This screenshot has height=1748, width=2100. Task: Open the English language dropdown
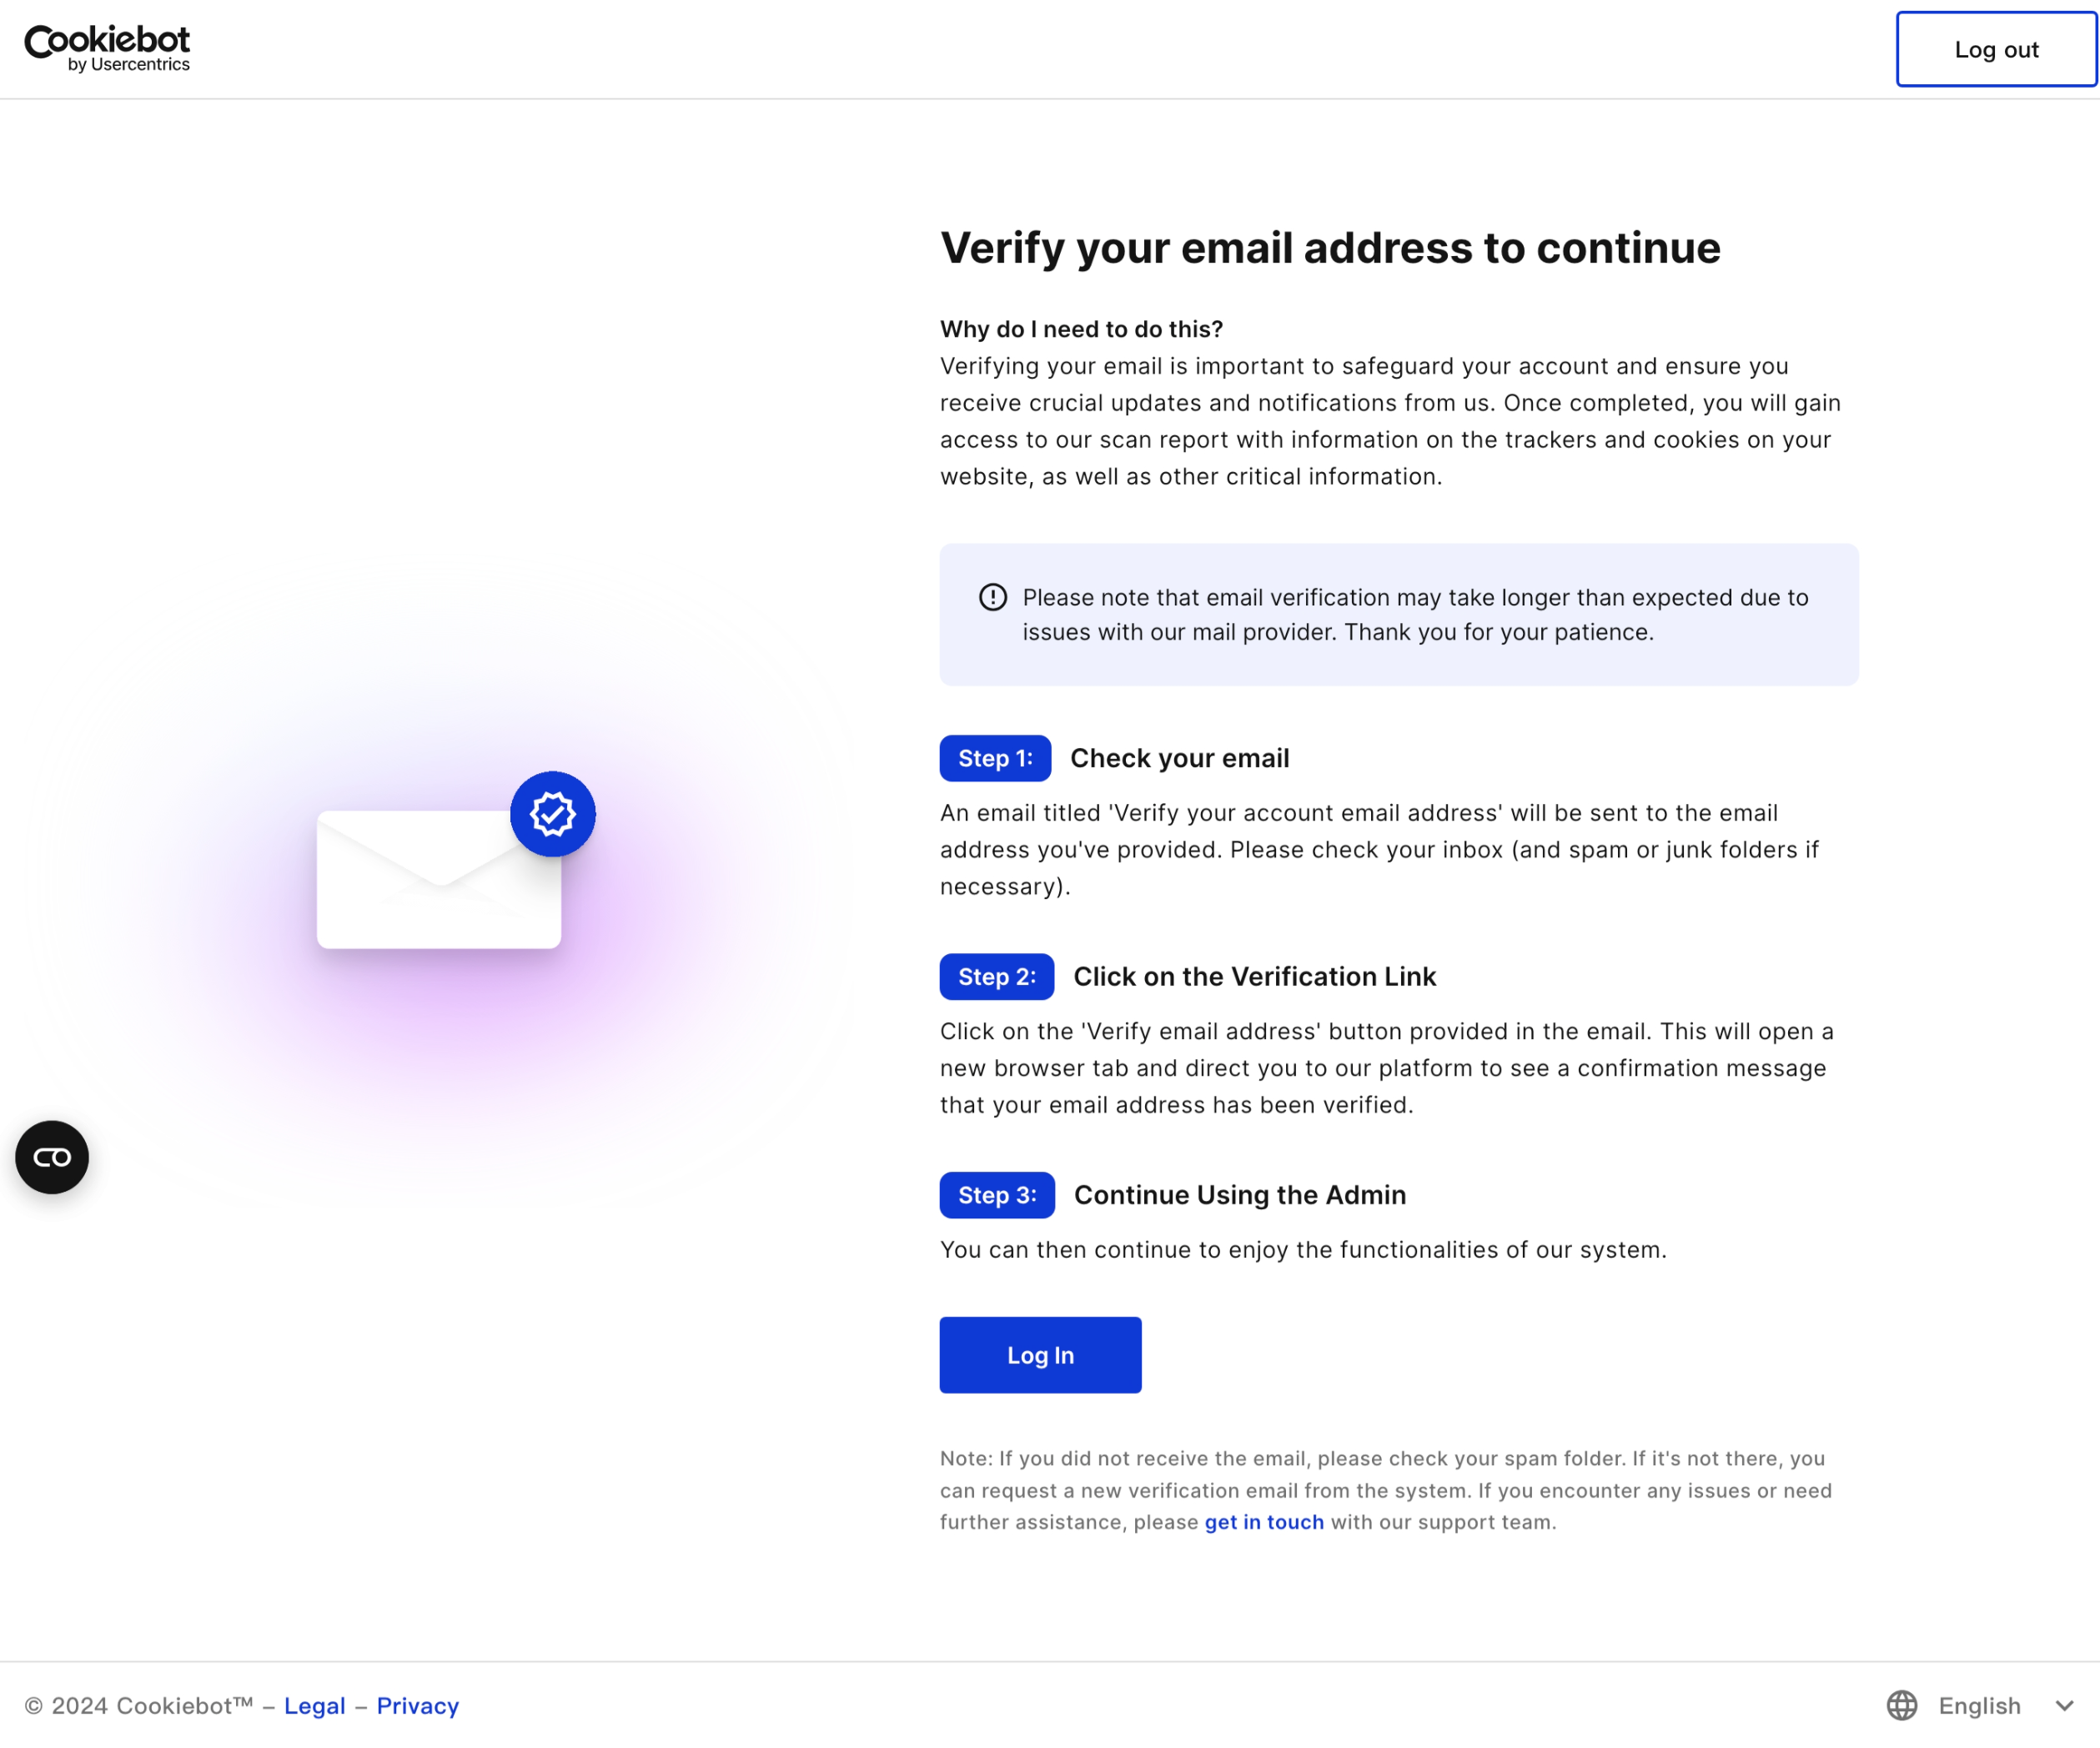click(1979, 1705)
